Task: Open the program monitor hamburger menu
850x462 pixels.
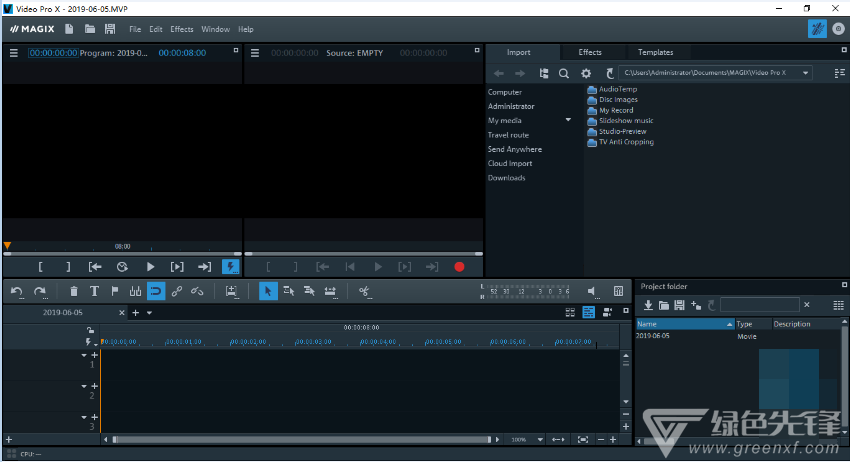Action: pos(14,53)
